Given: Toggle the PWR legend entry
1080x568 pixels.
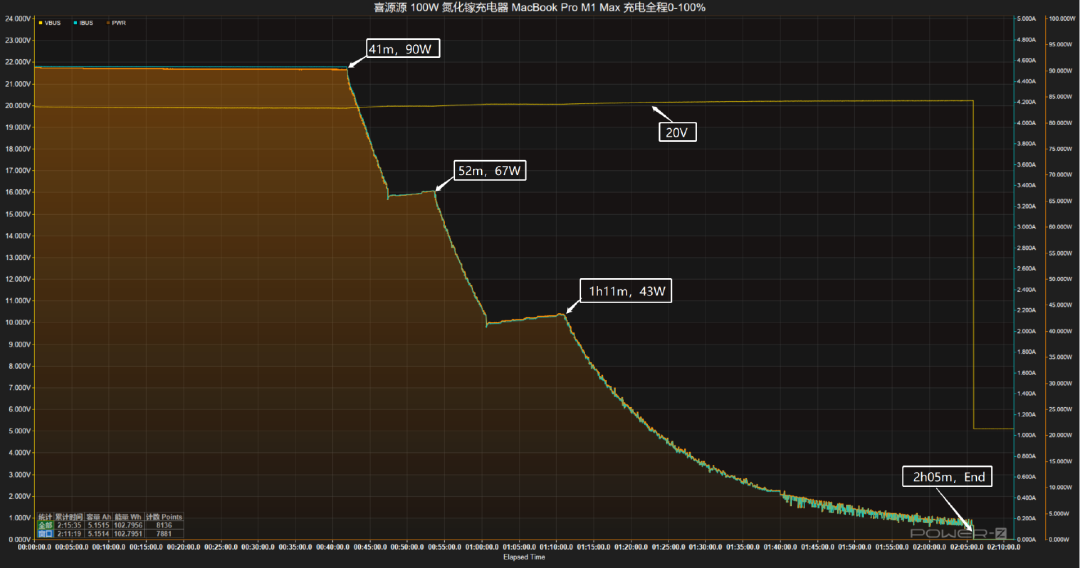Looking at the screenshot, I should [116, 23].
